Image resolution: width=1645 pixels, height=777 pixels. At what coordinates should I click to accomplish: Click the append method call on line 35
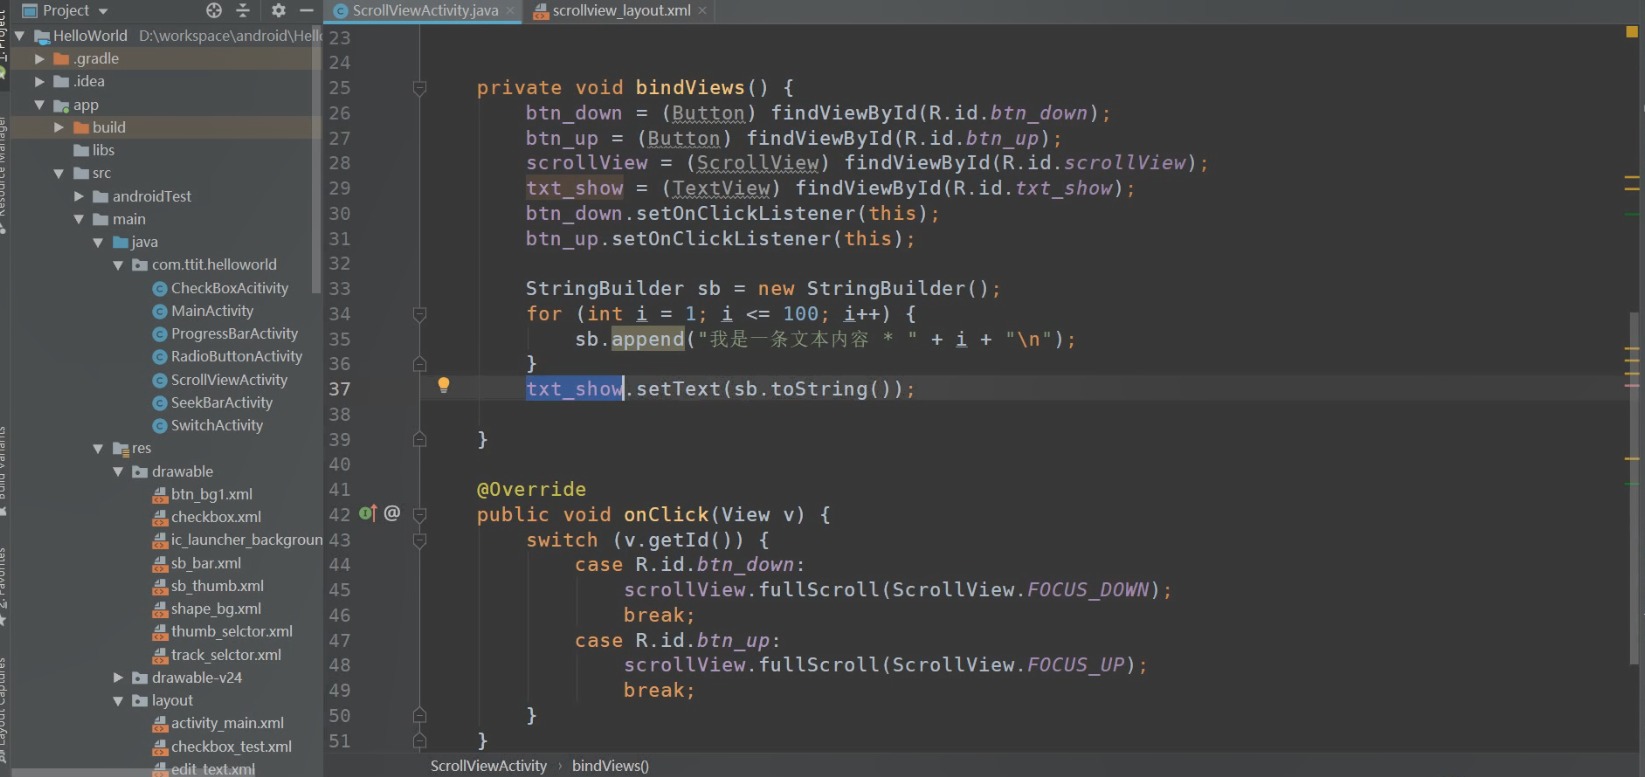tap(648, 339)
